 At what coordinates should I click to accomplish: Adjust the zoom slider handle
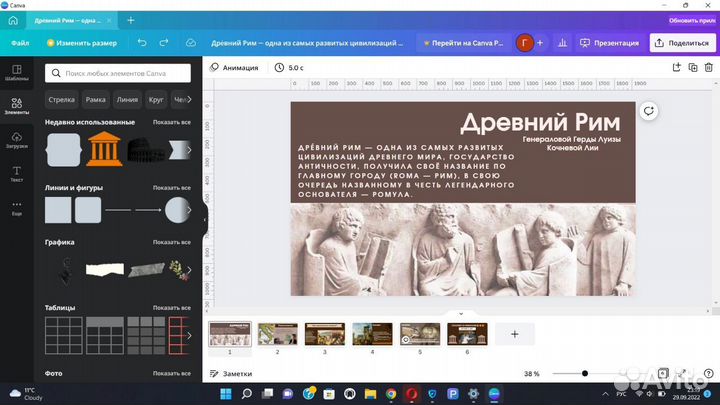point(585,373)
